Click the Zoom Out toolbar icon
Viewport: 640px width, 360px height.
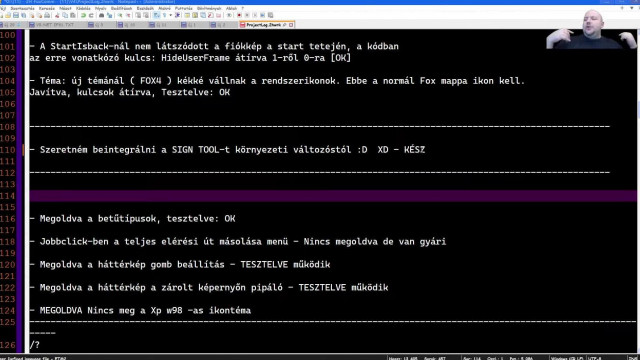tap(128, 16)
